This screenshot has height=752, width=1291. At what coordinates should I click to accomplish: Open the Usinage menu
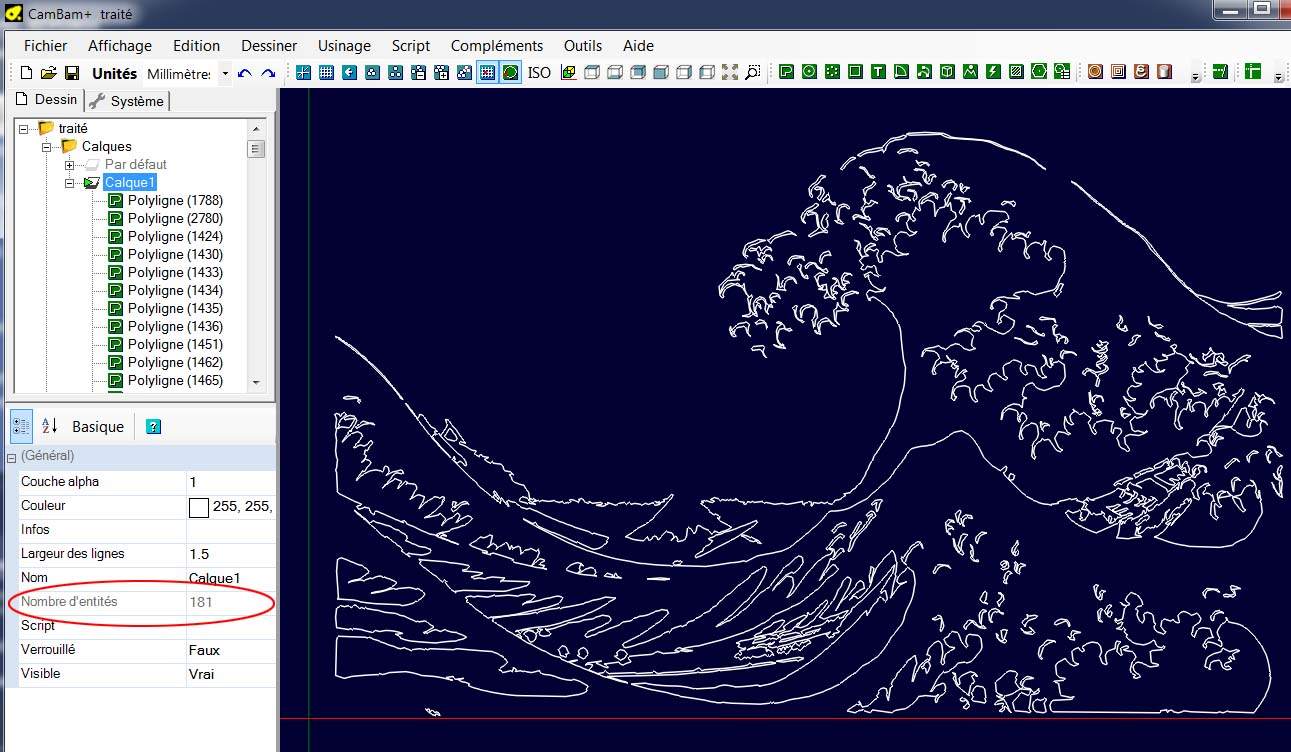[344, 45]
